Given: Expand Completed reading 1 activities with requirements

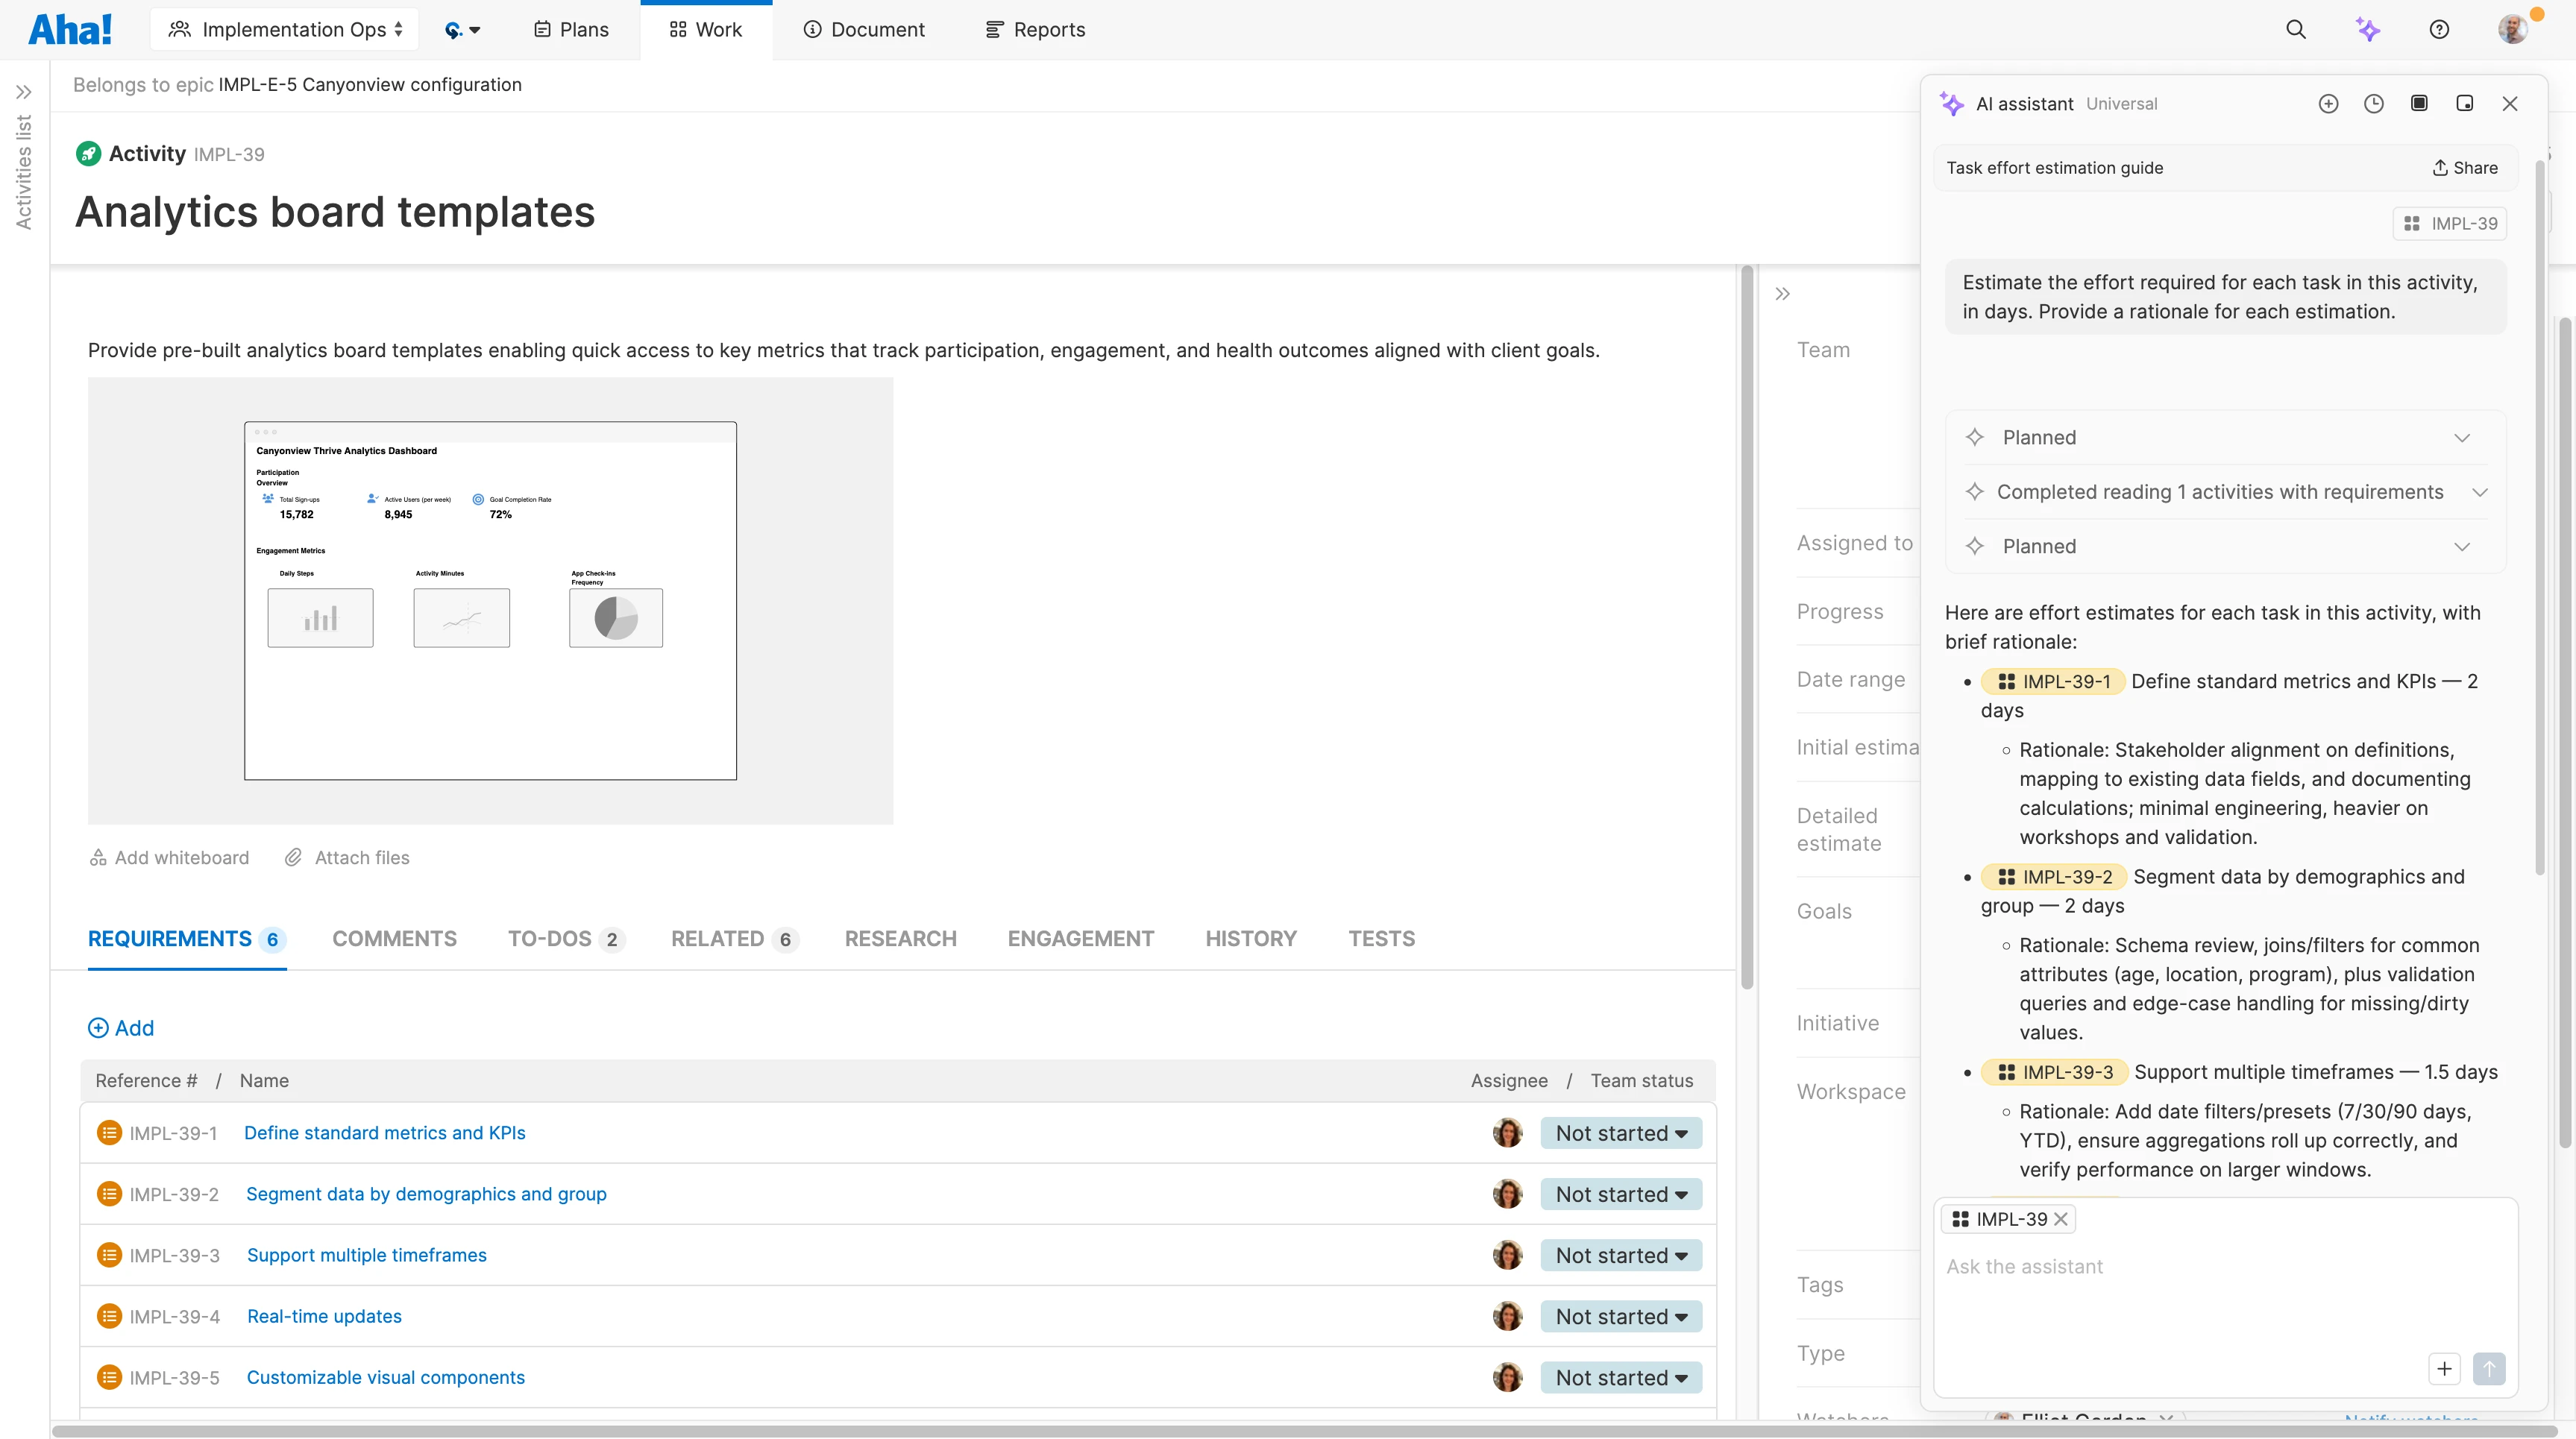Looking at the screenshot, I should pos(2481,492).
